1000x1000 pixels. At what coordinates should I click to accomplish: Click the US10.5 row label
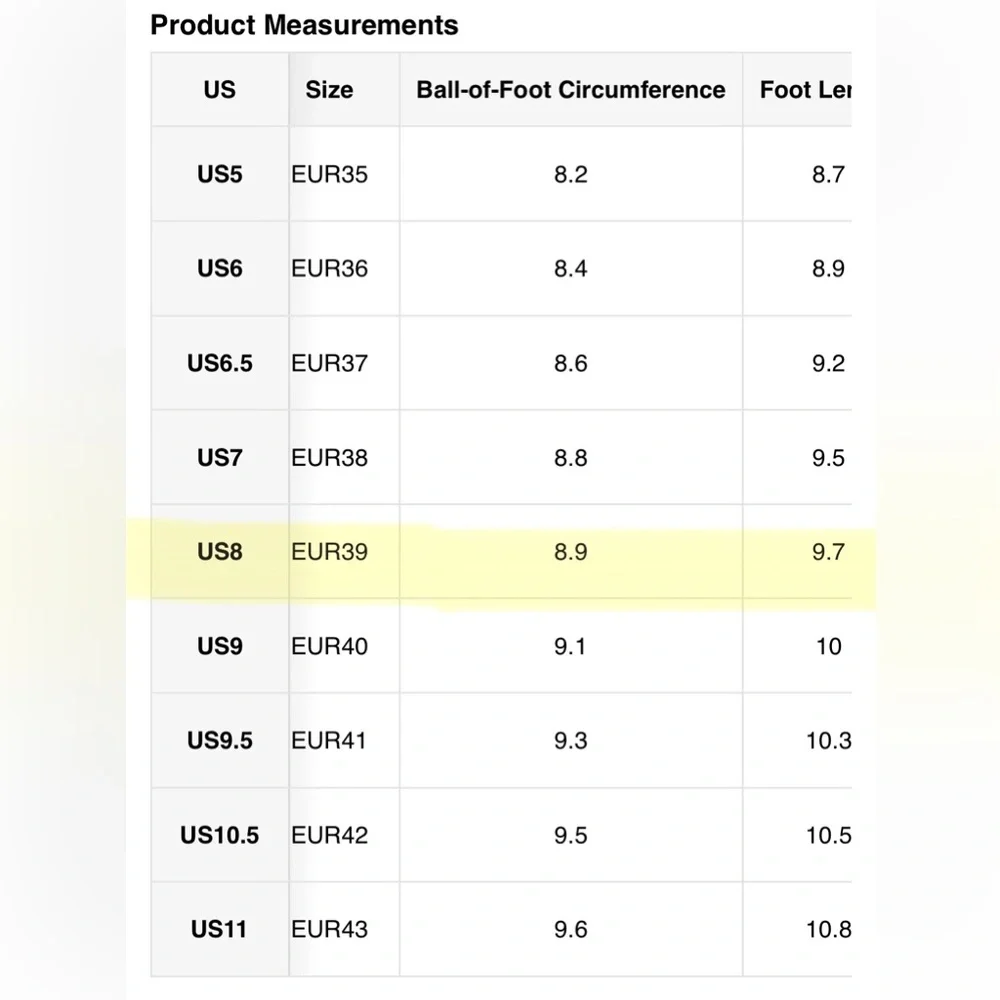click(219, 835)
